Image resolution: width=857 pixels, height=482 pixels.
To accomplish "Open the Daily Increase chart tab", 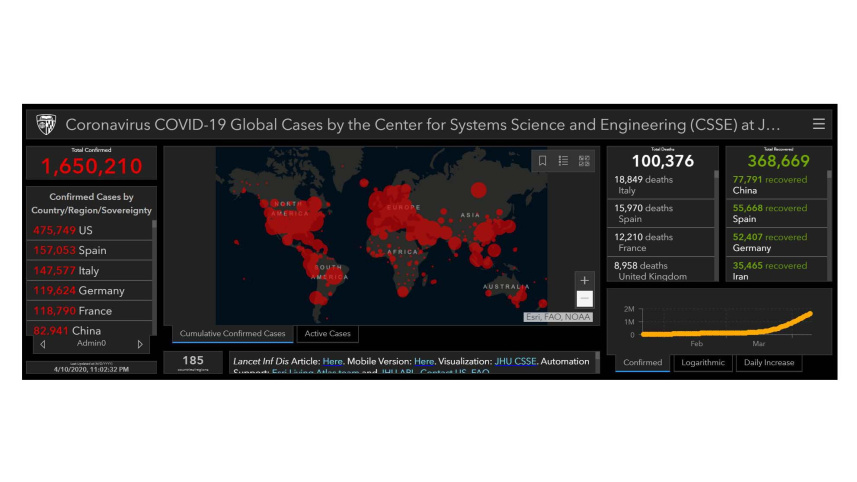I will 767,362.
